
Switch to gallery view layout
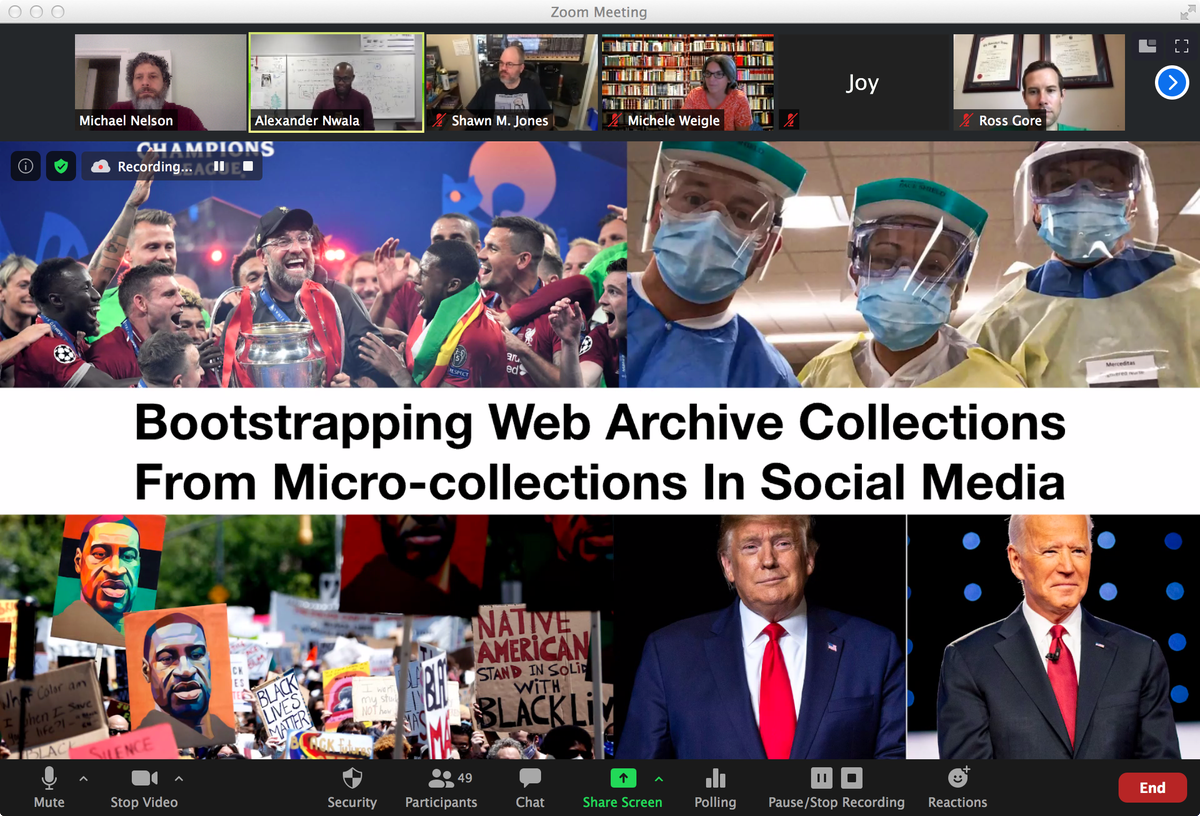tap(1146, 45)
